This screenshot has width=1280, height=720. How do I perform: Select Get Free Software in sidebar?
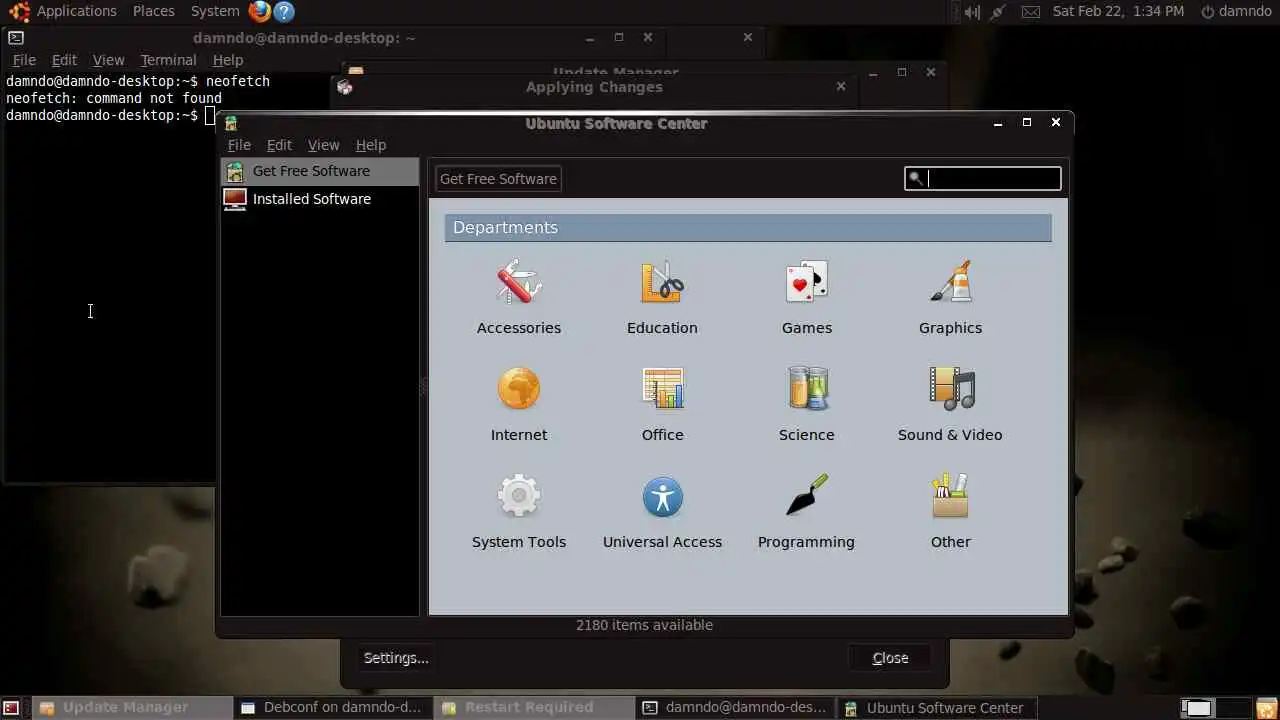pyautogui.click(x=320, y=171)
